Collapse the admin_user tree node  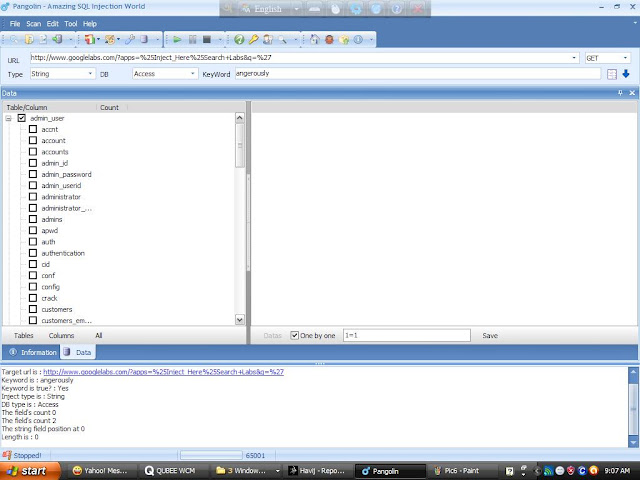8,118
